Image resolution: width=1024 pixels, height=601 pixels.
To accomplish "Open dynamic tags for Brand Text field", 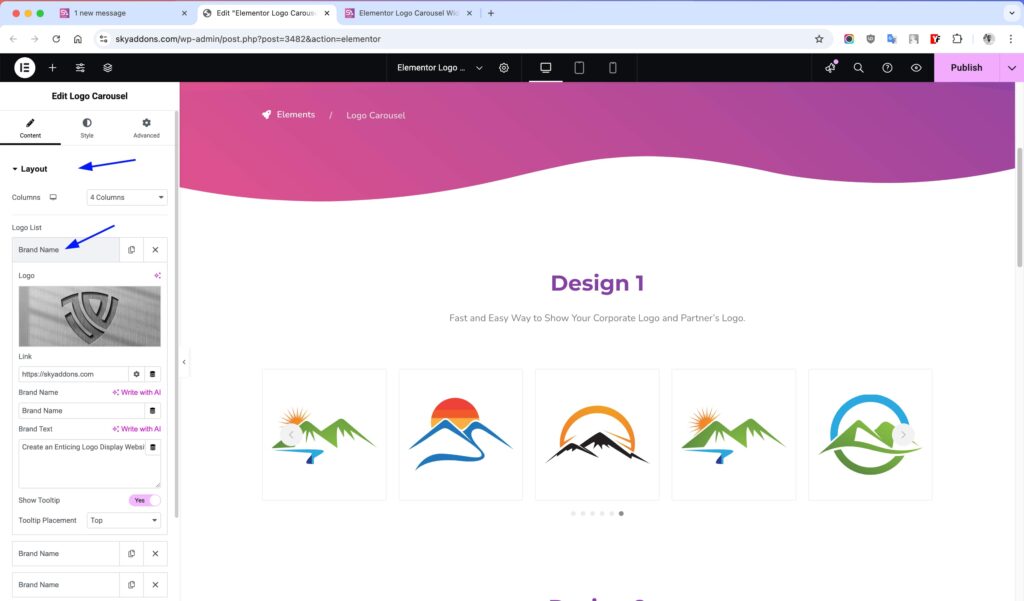I will coord(153,447).
